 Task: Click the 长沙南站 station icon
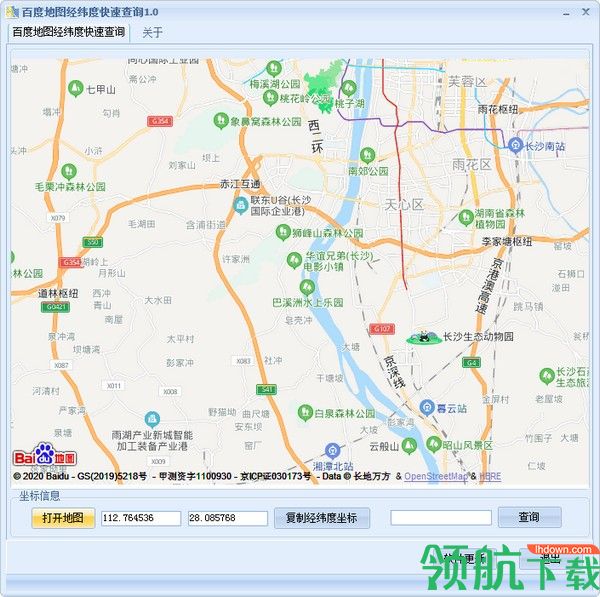515,145
